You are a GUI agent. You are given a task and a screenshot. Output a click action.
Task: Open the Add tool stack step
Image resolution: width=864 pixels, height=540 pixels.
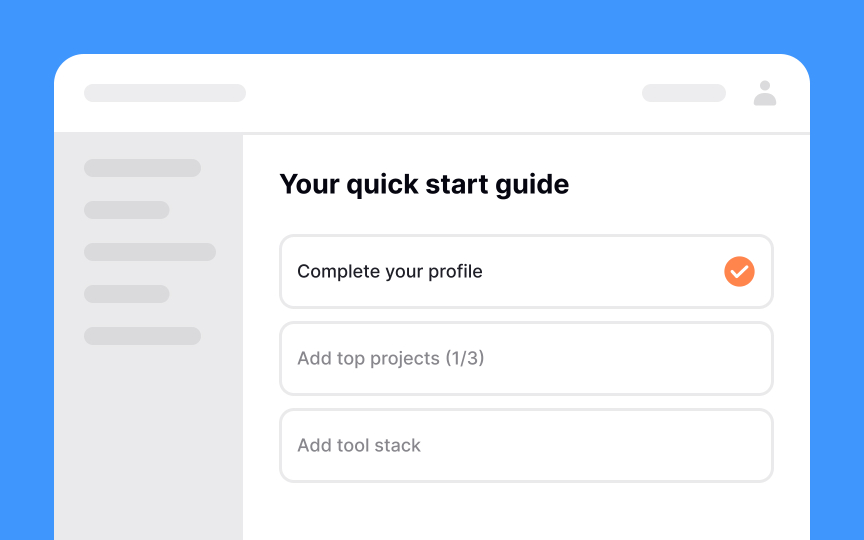526,446
